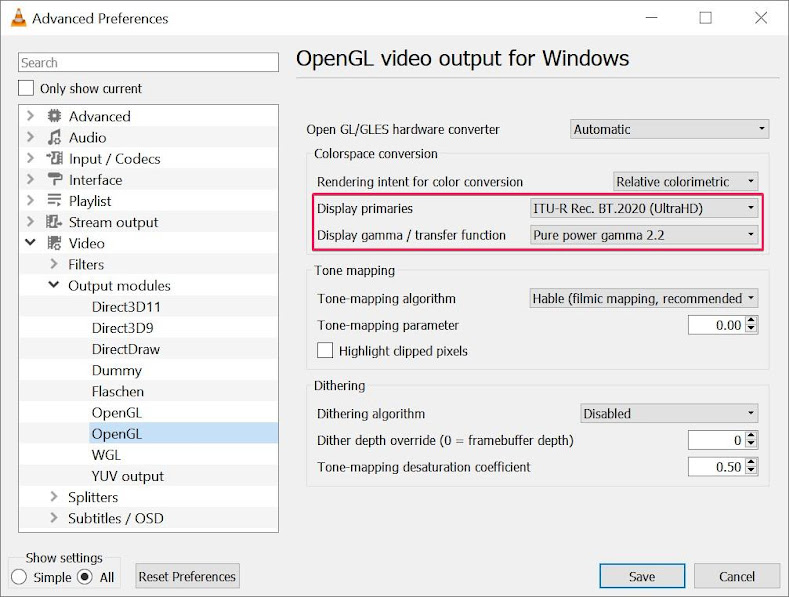789x597 pixels.
Task: Close the Advanced Preferences window
Action: tap(761, 18)
